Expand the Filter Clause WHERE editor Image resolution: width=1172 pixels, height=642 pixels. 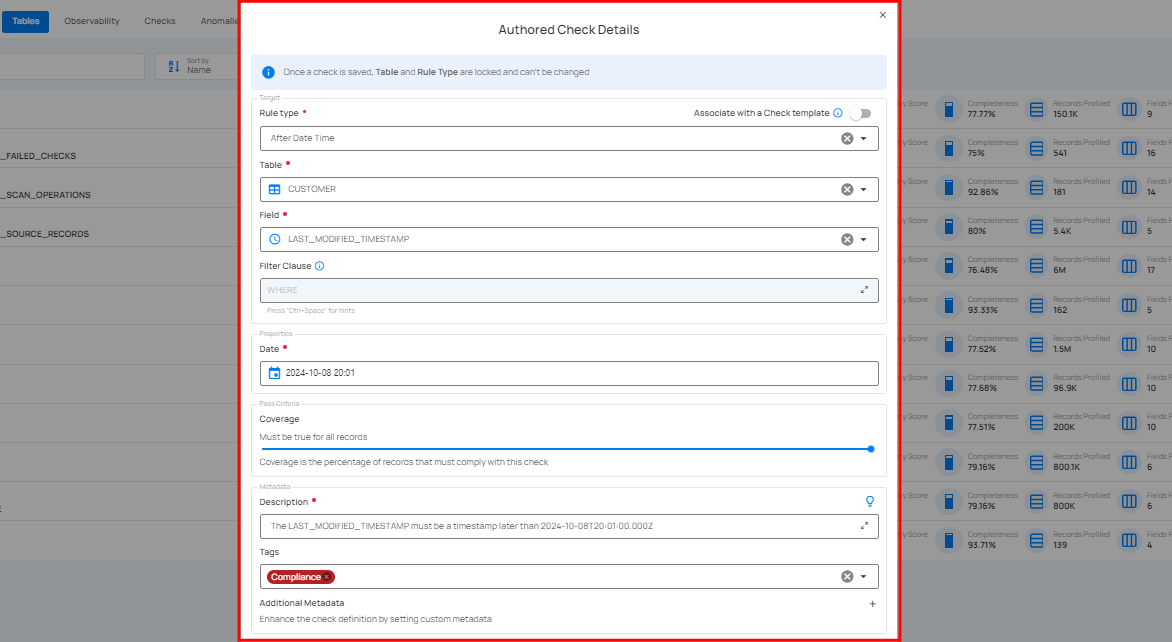pos(864,290)
